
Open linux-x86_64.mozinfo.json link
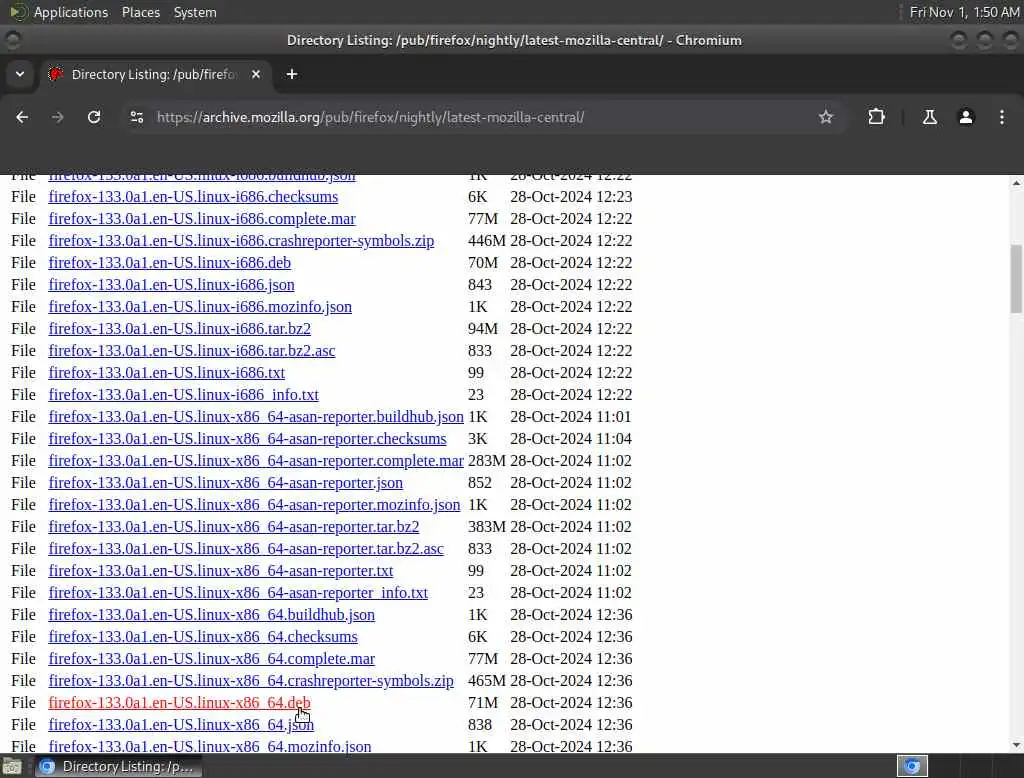(x=210, y=747)
